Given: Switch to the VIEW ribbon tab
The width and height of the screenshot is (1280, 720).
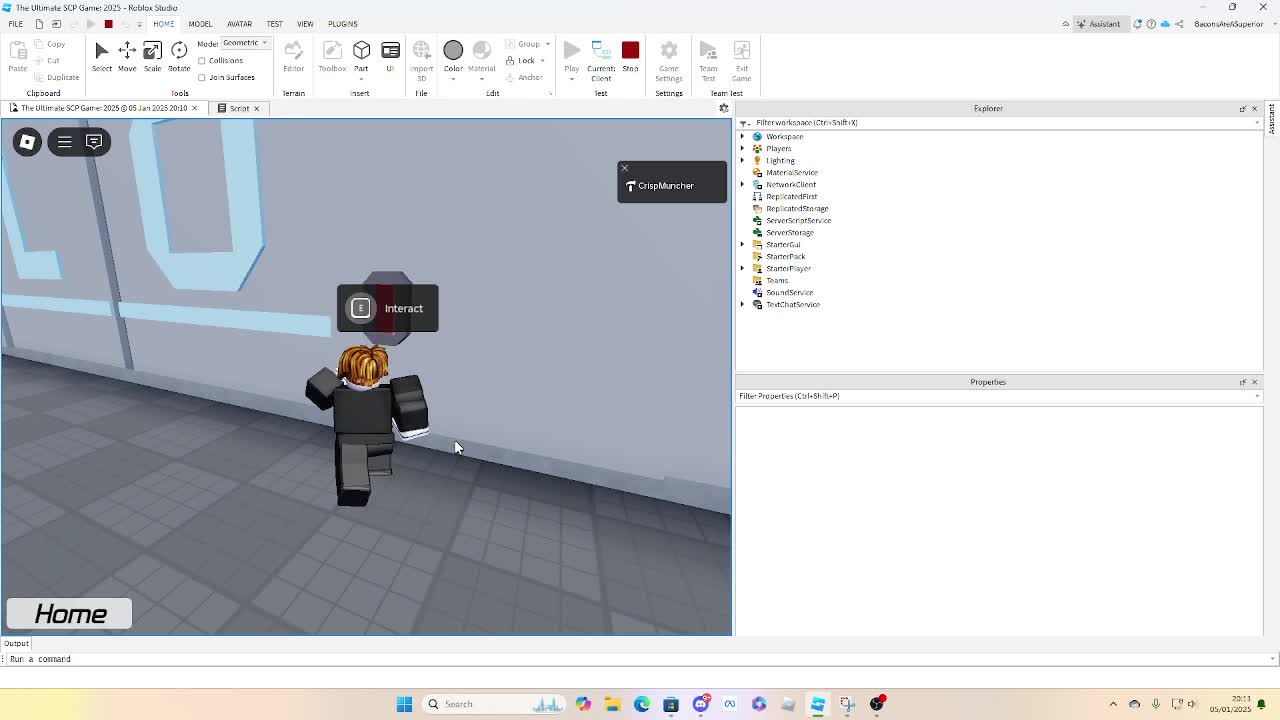Looking at the screenshot, I should (305, 24).
